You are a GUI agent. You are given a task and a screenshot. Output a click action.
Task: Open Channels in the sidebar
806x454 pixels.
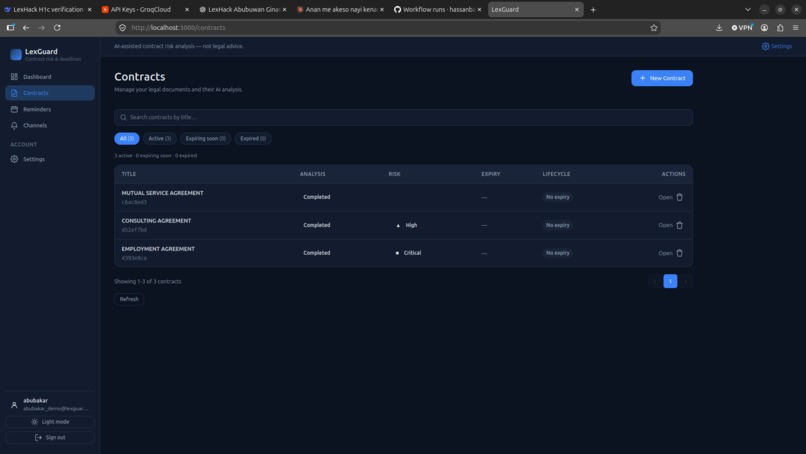[x=50, y=125]
